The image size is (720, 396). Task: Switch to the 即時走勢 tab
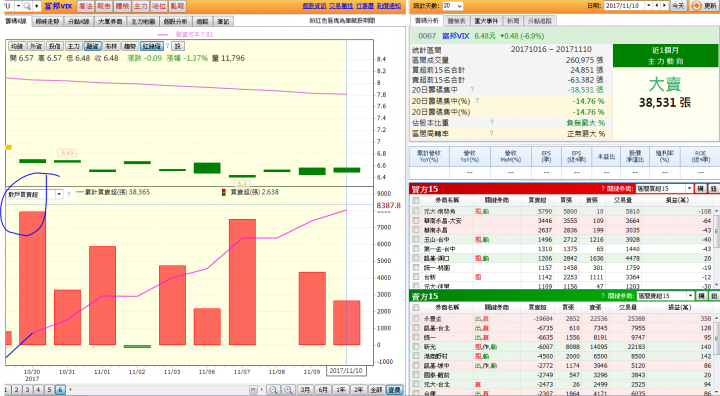[x=47, y=21]
